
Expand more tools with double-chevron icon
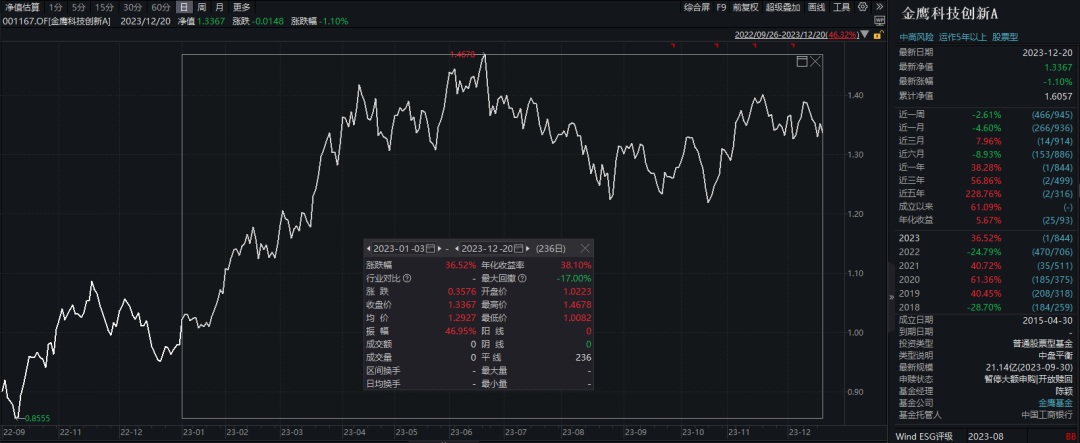(x=880, y=7)
